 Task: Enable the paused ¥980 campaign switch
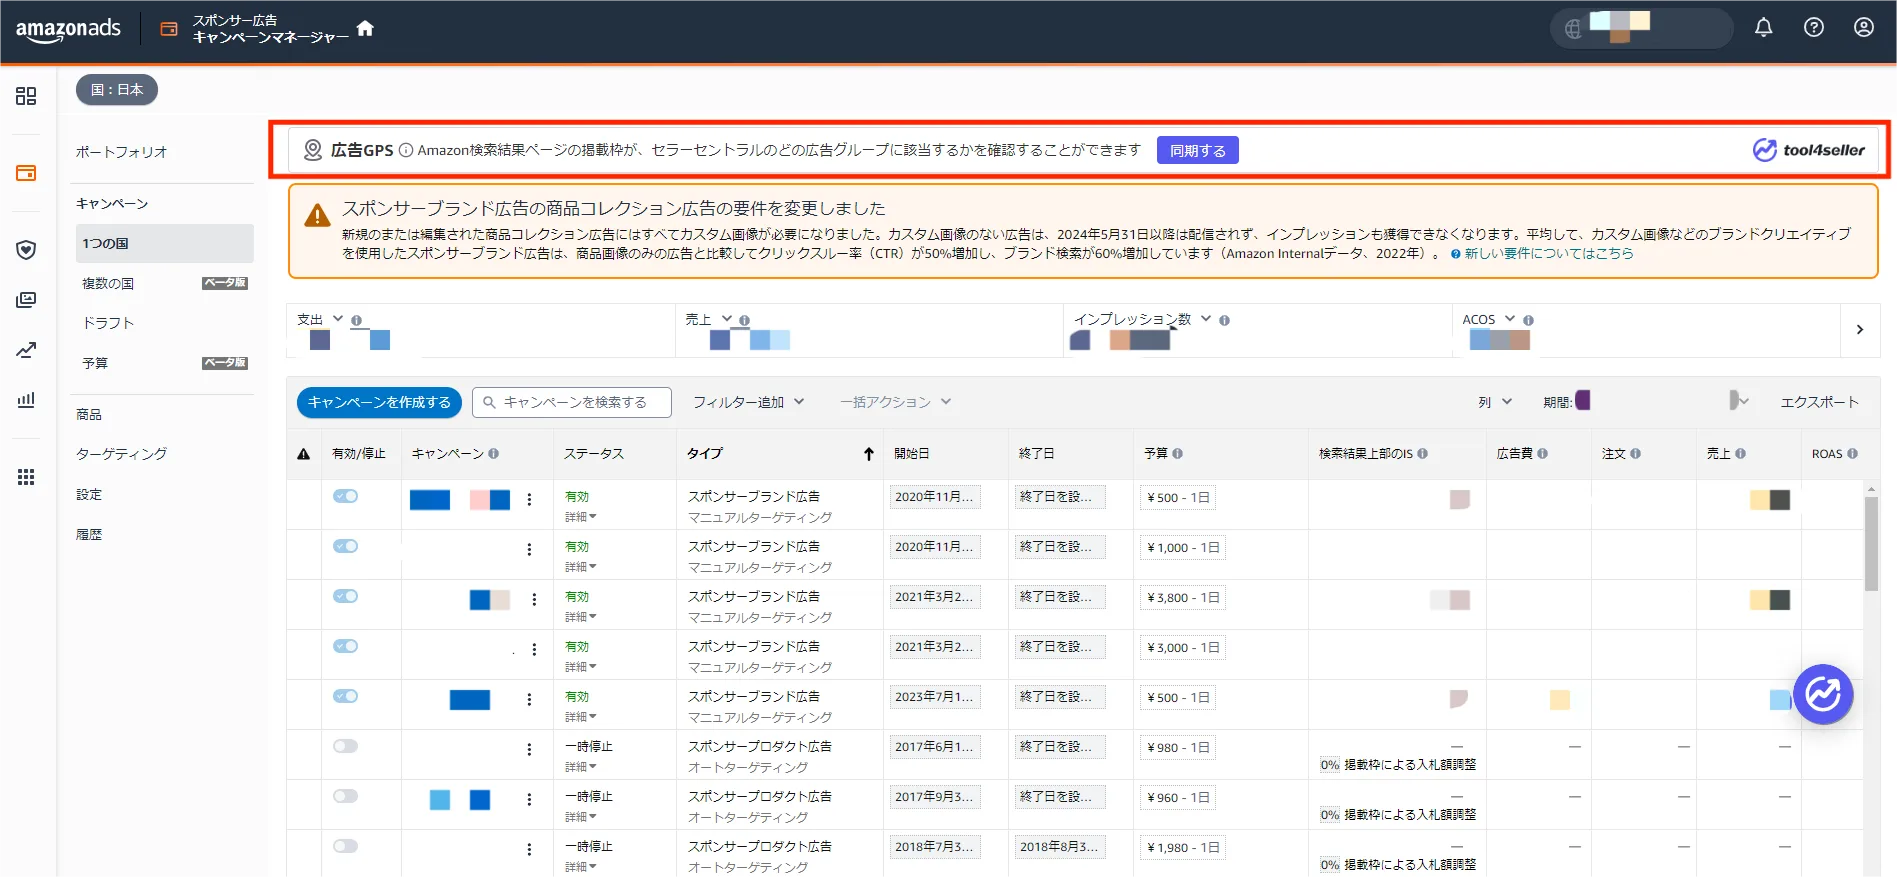[346, 746]
